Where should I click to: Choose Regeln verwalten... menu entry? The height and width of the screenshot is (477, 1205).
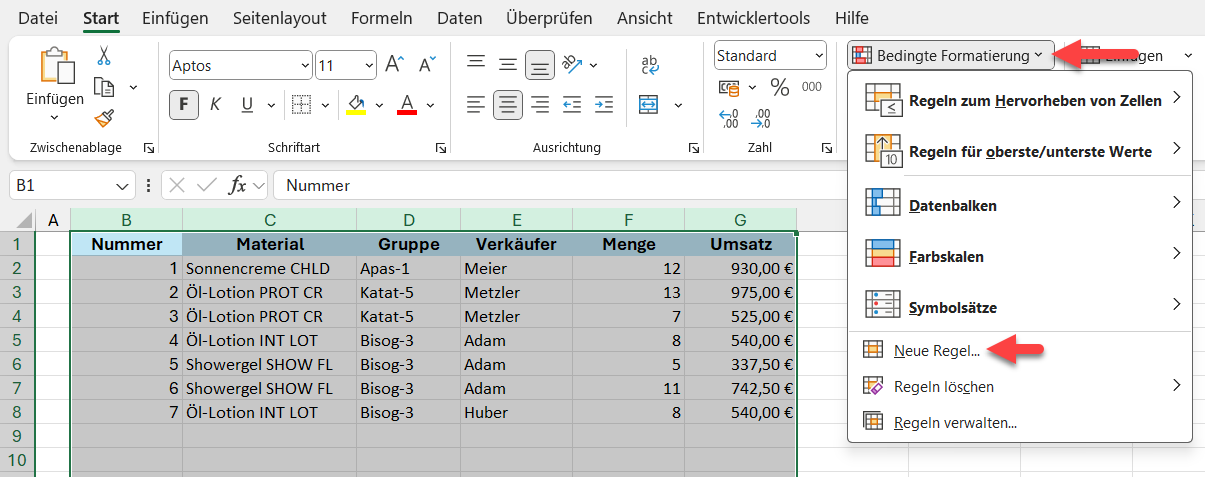(955, 422)
